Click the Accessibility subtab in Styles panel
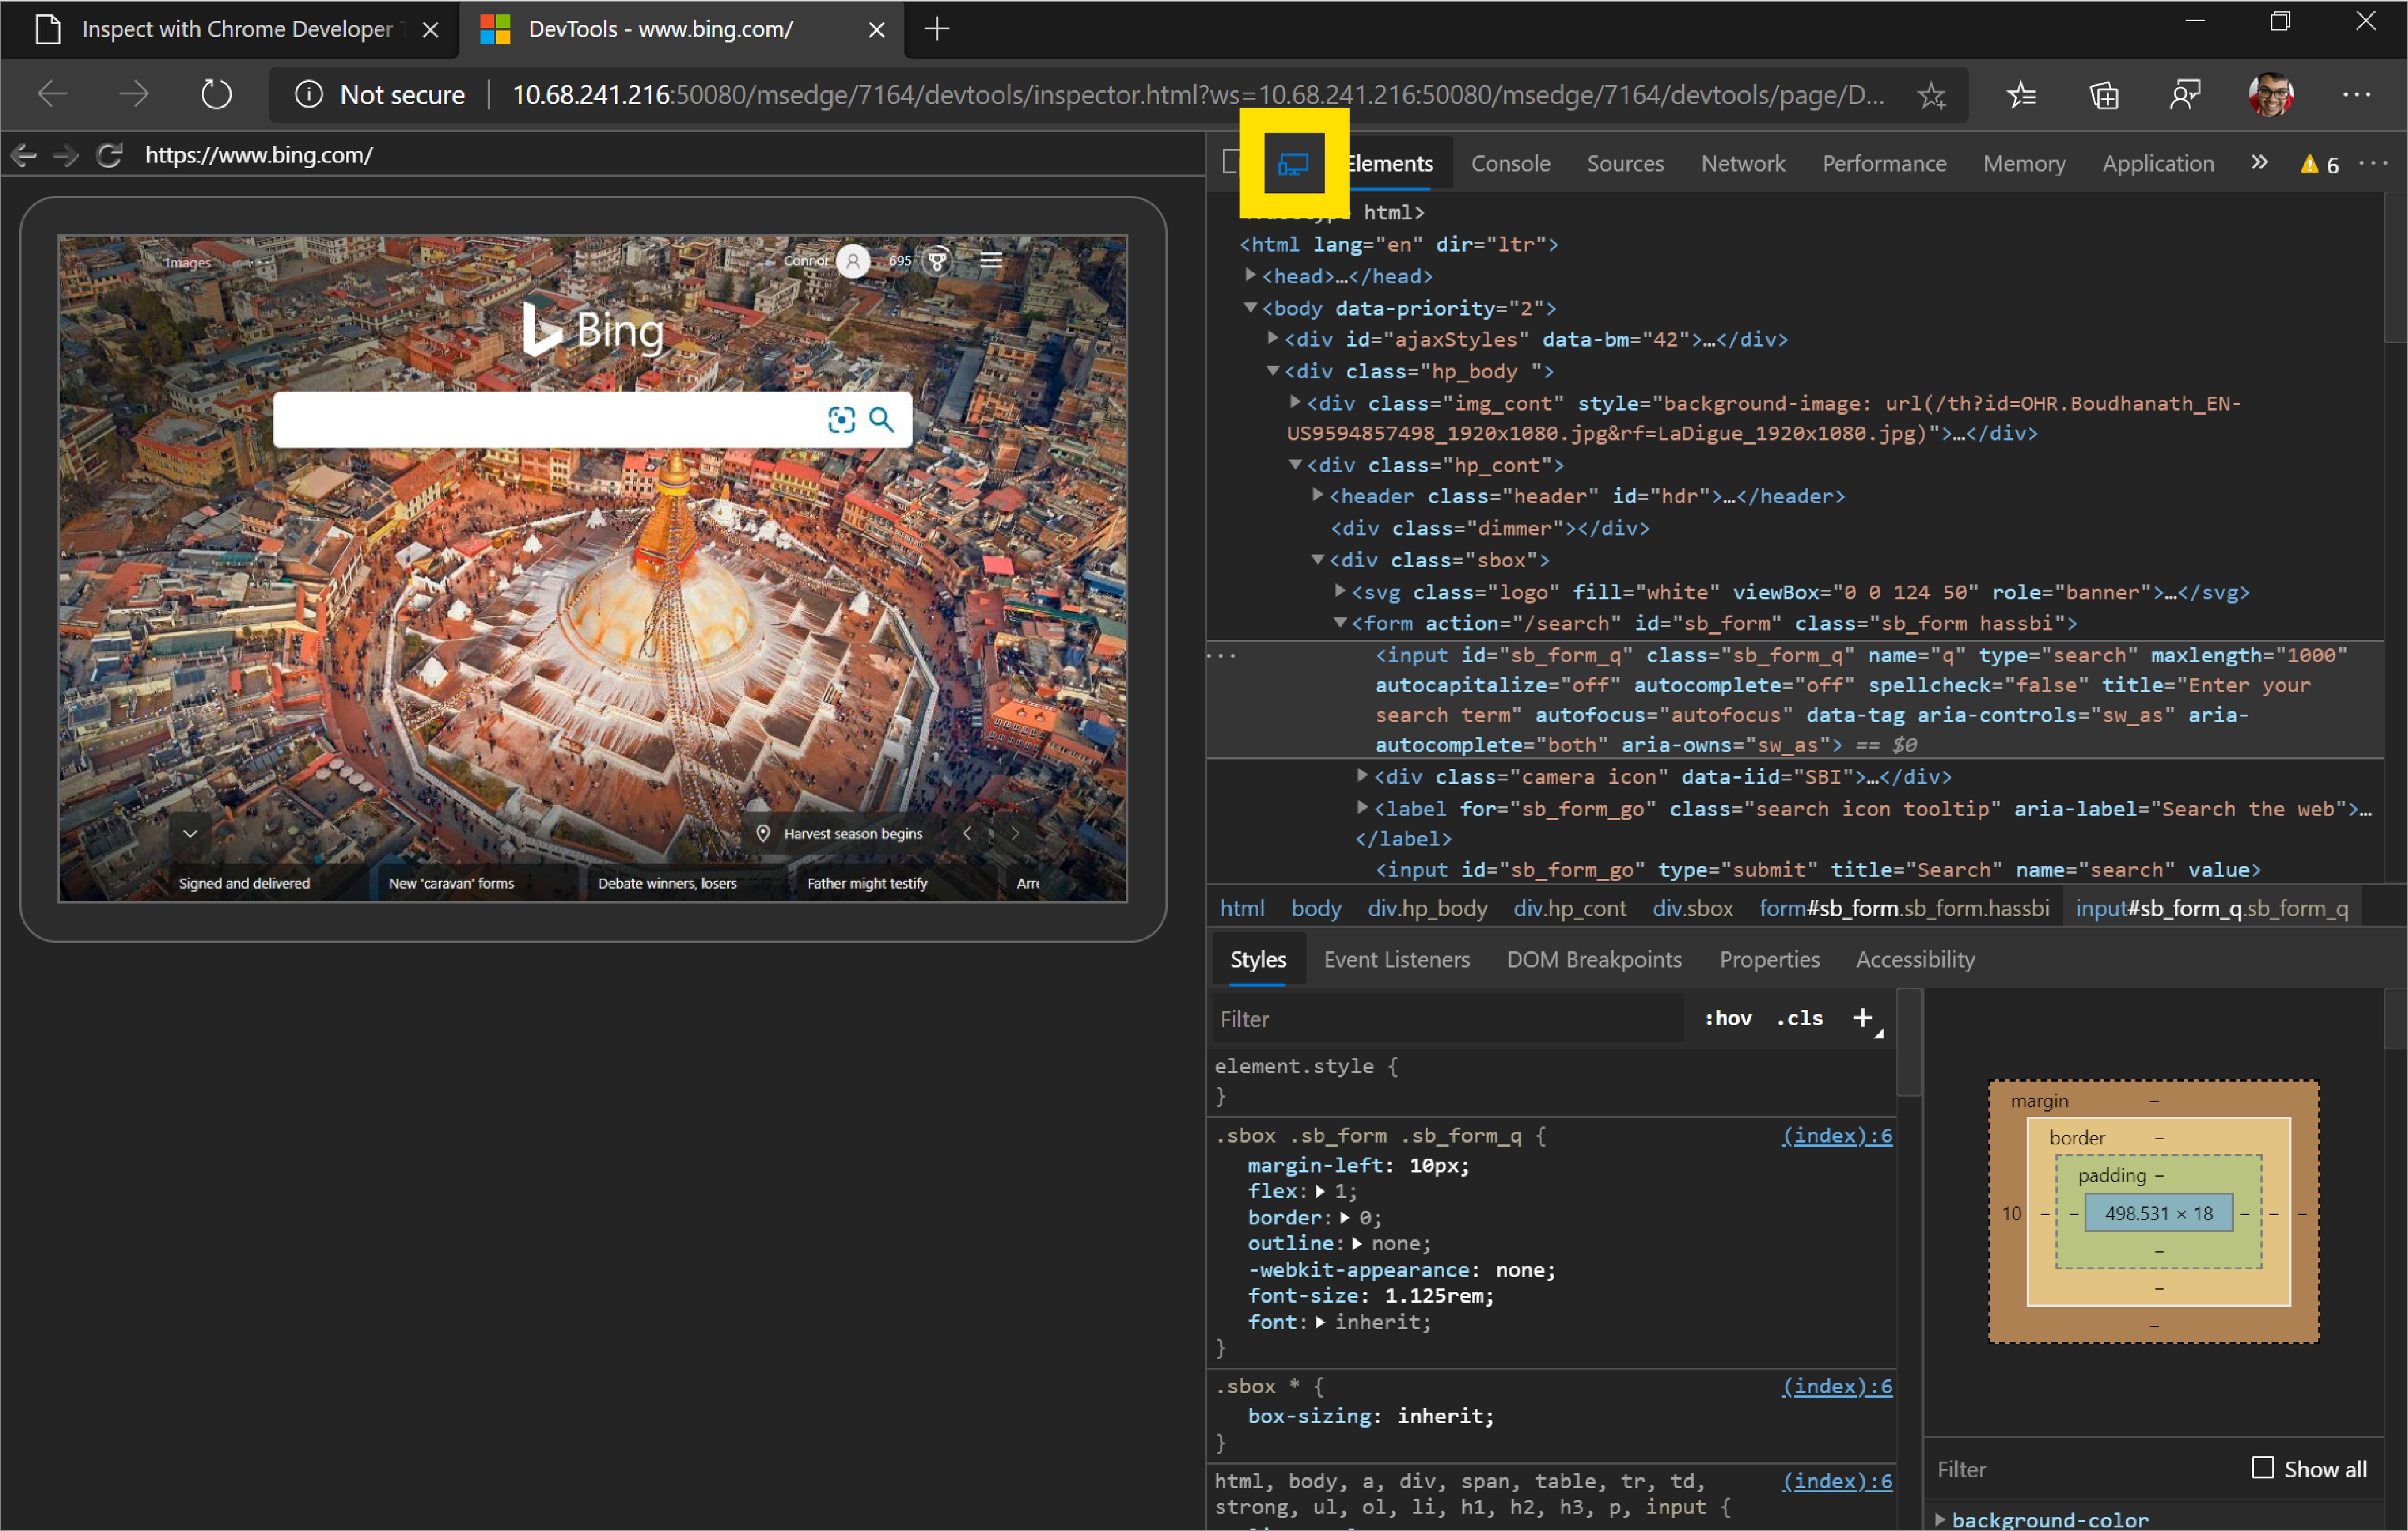Viewport: 2408px width, 1531px height. pyautogui.click(x=1917, y=959)
